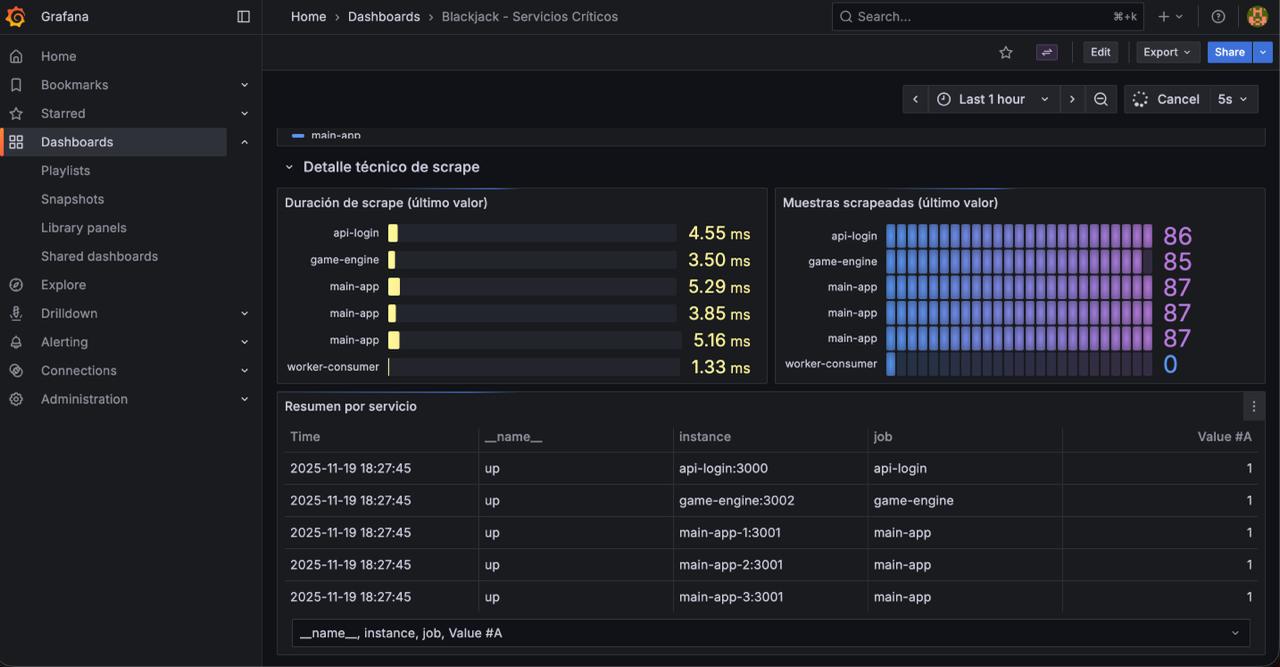
Task: Mark the dashboard as favorite with the star
Action: pyautogui.click(x=1006, y=52)
